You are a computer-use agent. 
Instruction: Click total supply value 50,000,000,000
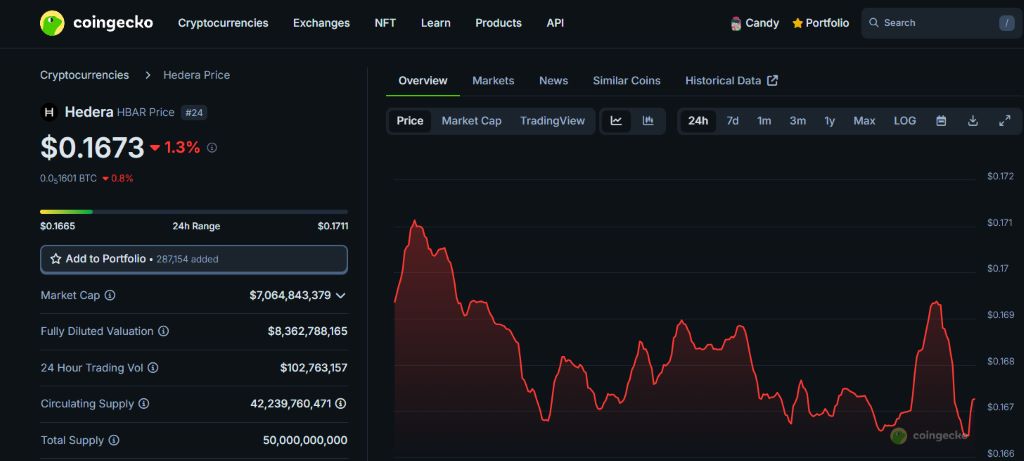(305, 440)
